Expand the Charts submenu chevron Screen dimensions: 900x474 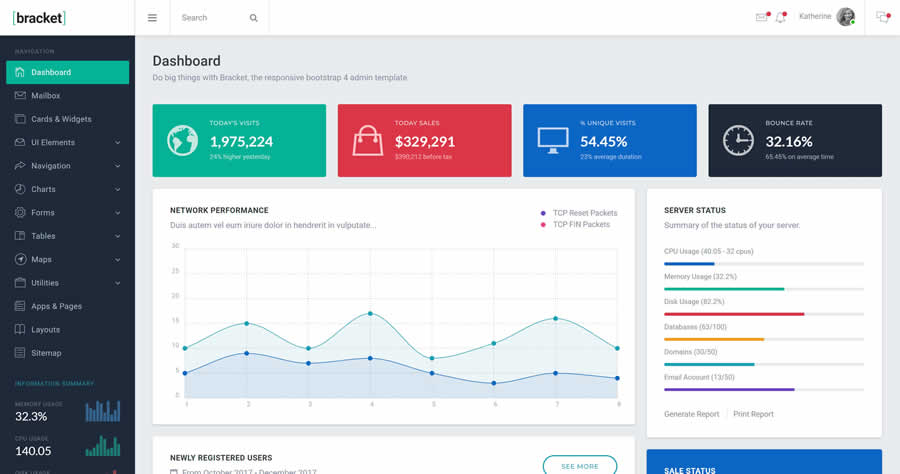coord(118,189)
